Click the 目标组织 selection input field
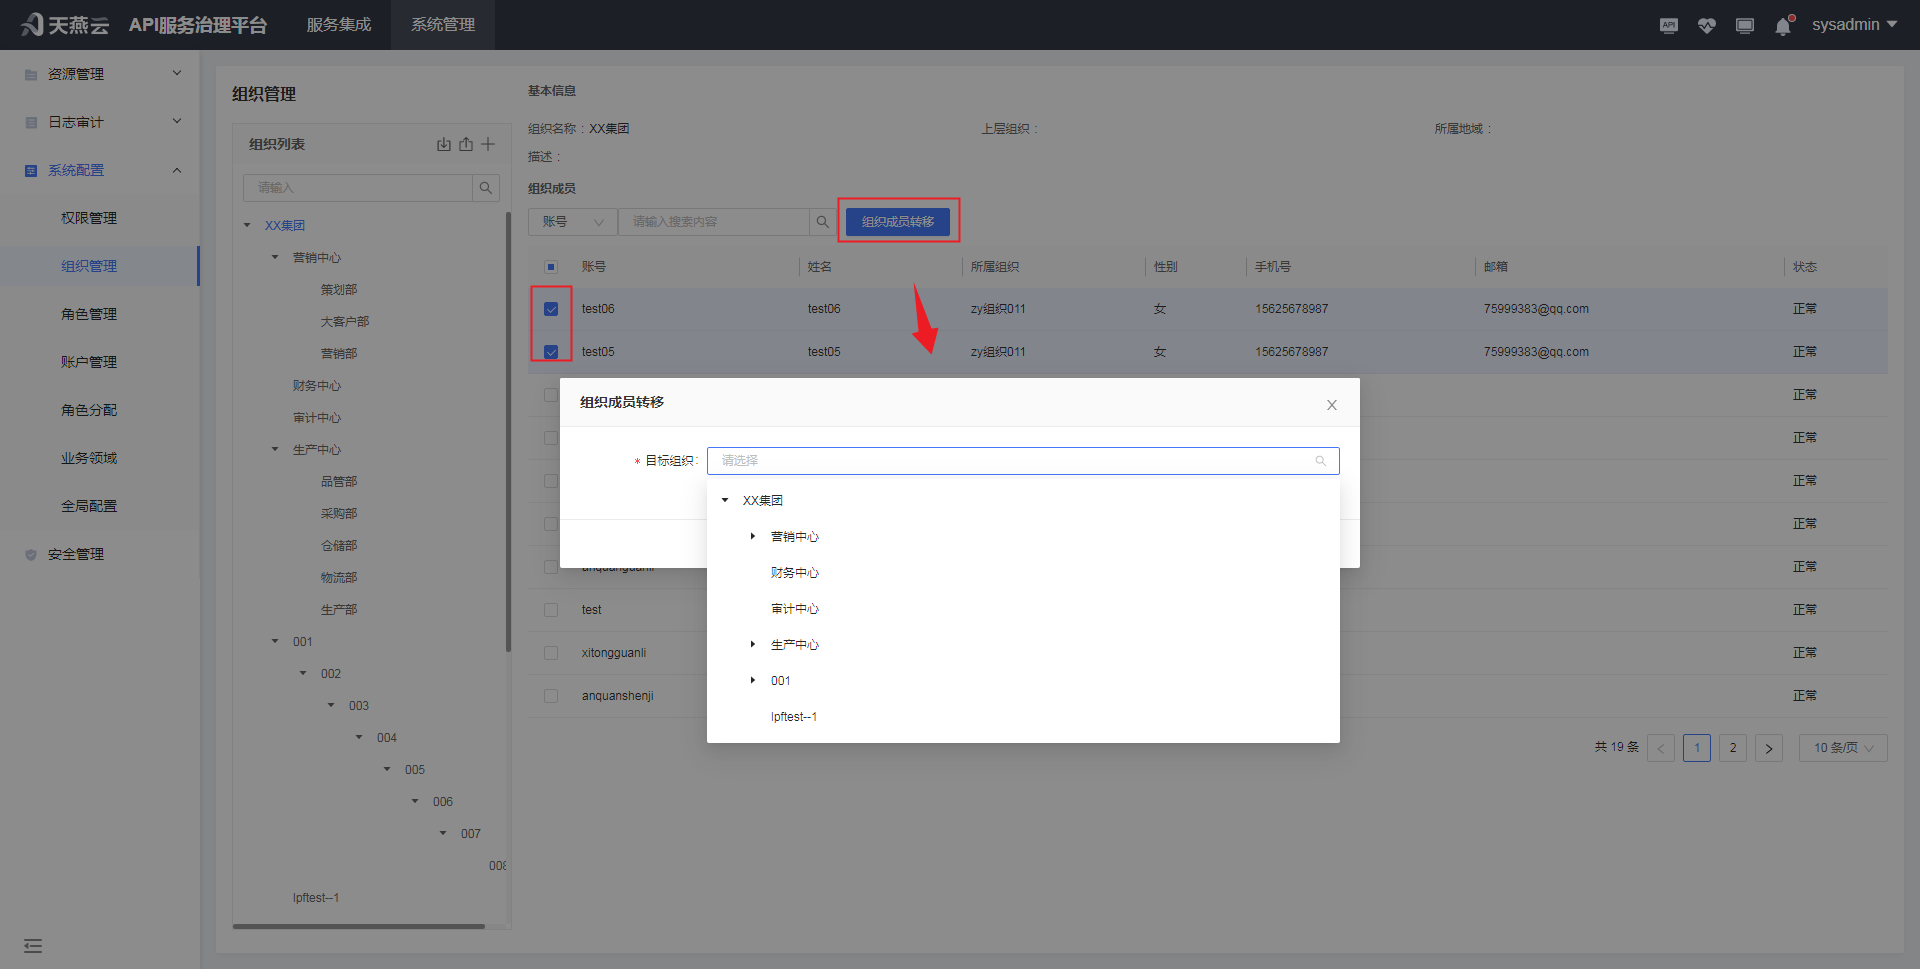This screenshot has height=969, width=1920. tap(1020, 461)
